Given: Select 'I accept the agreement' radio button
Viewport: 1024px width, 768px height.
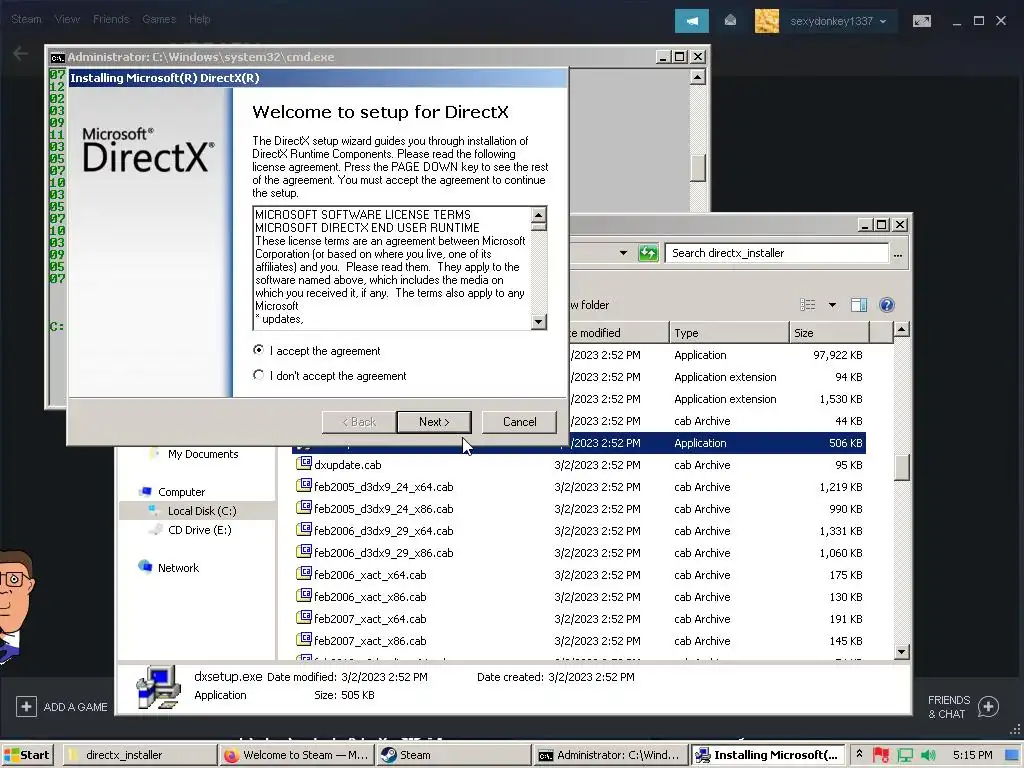Looking at the screenshot, I should pyautogui.click(x=259, y=351).
